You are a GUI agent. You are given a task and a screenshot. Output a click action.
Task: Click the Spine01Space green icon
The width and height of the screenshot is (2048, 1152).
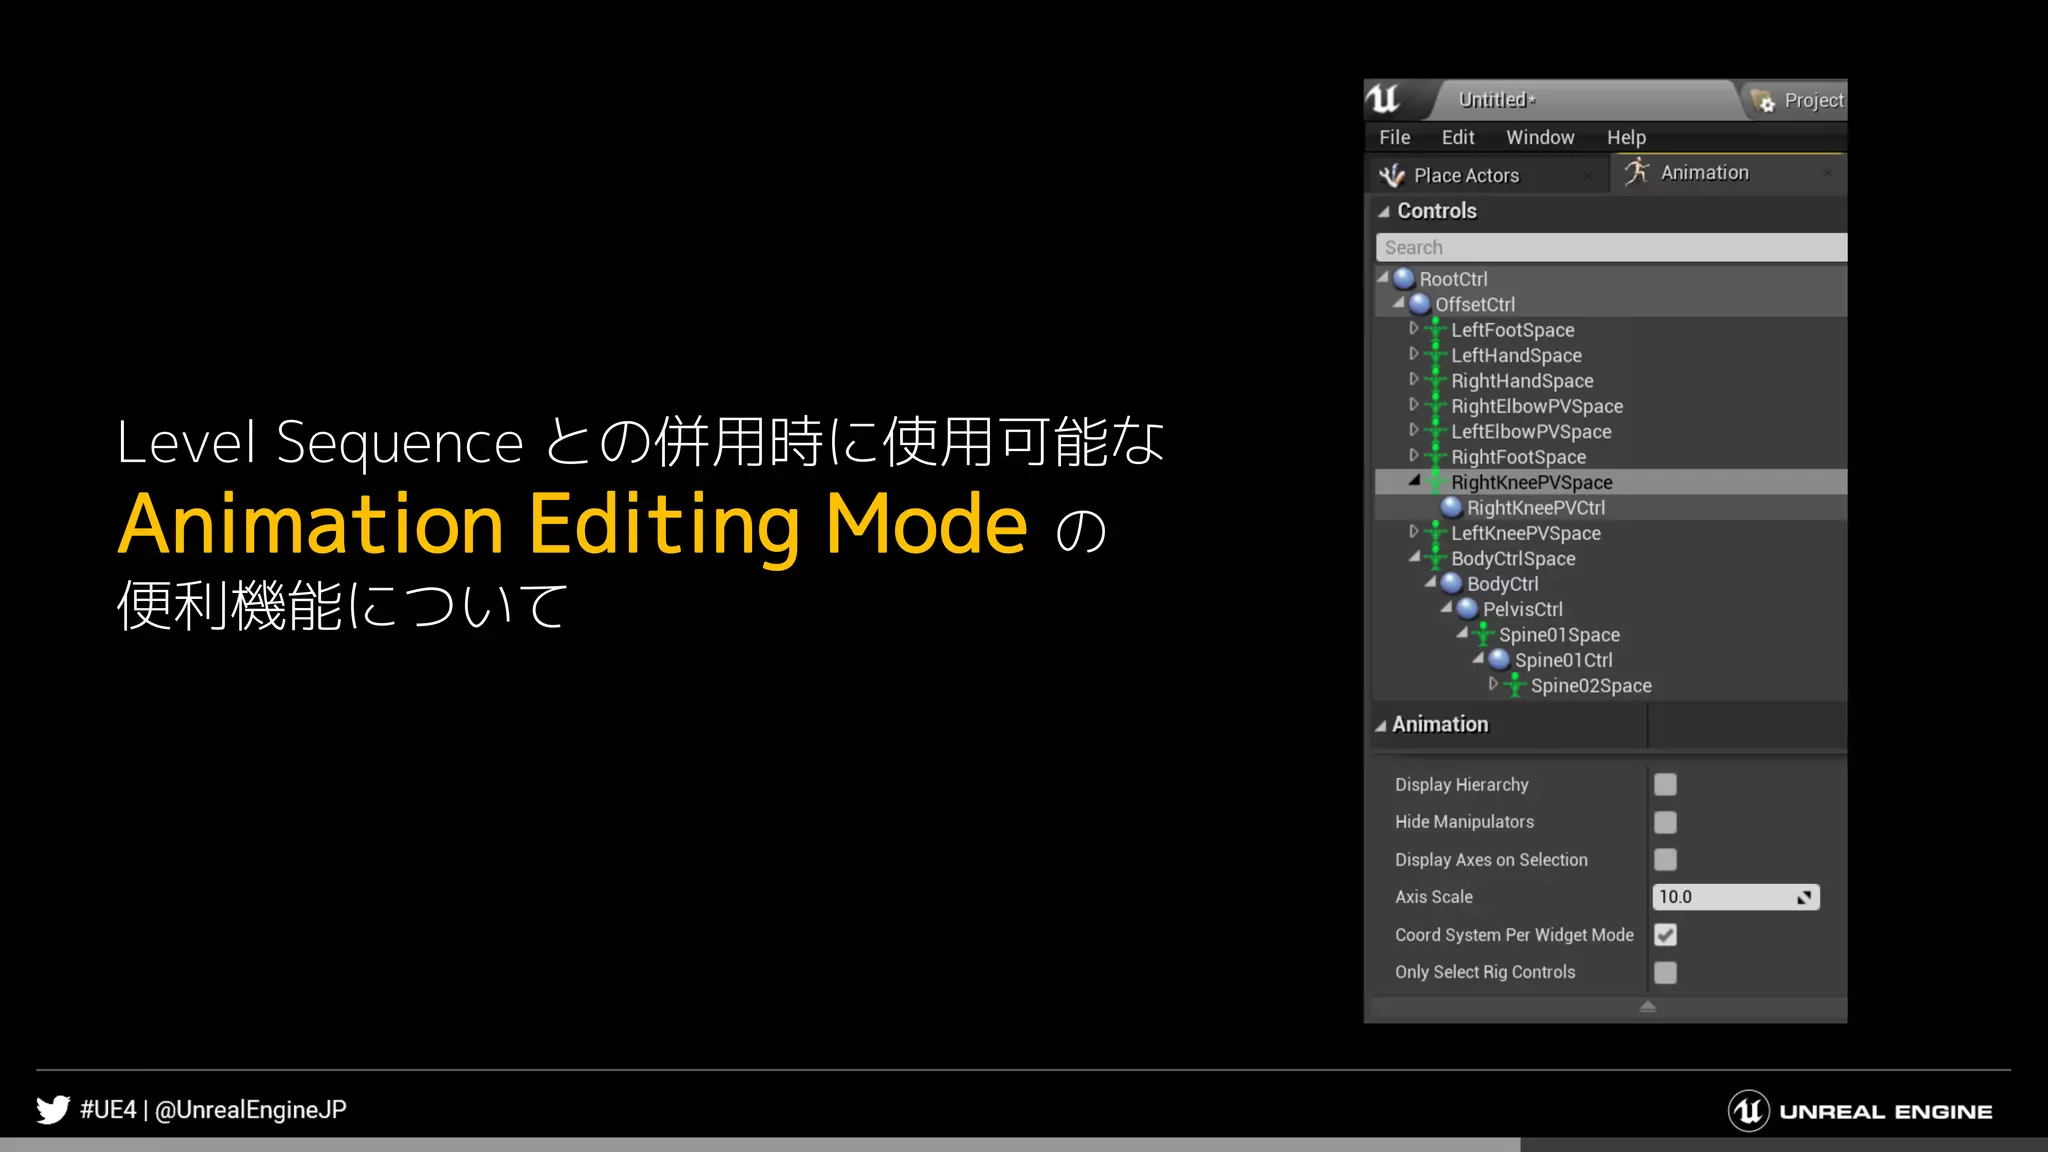[x=1484, y=634]
